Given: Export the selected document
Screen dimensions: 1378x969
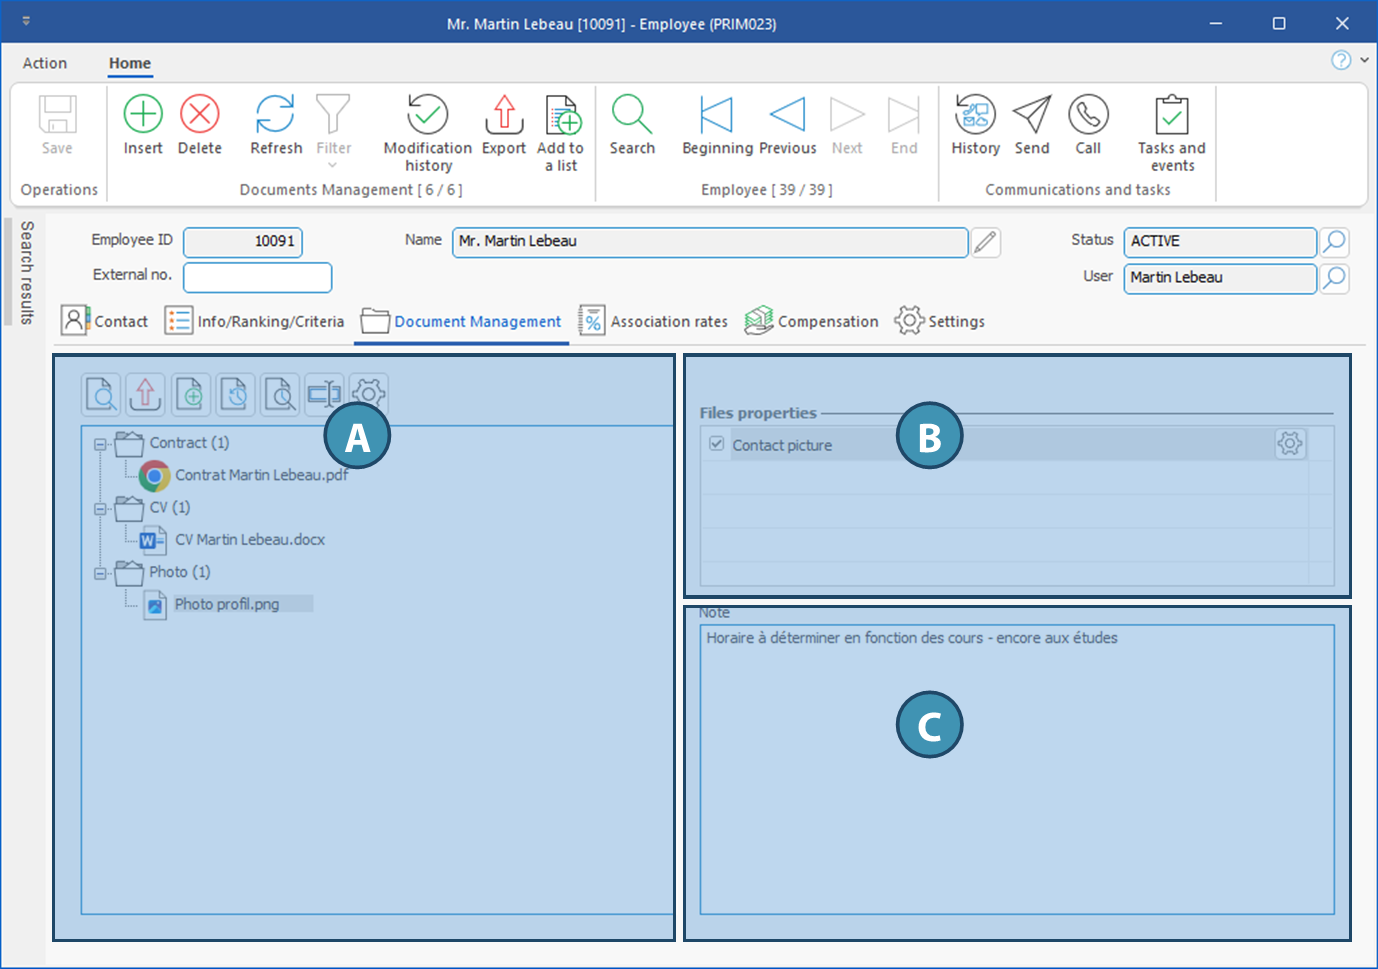Looking at the screenshot, I should pos(504,124).
